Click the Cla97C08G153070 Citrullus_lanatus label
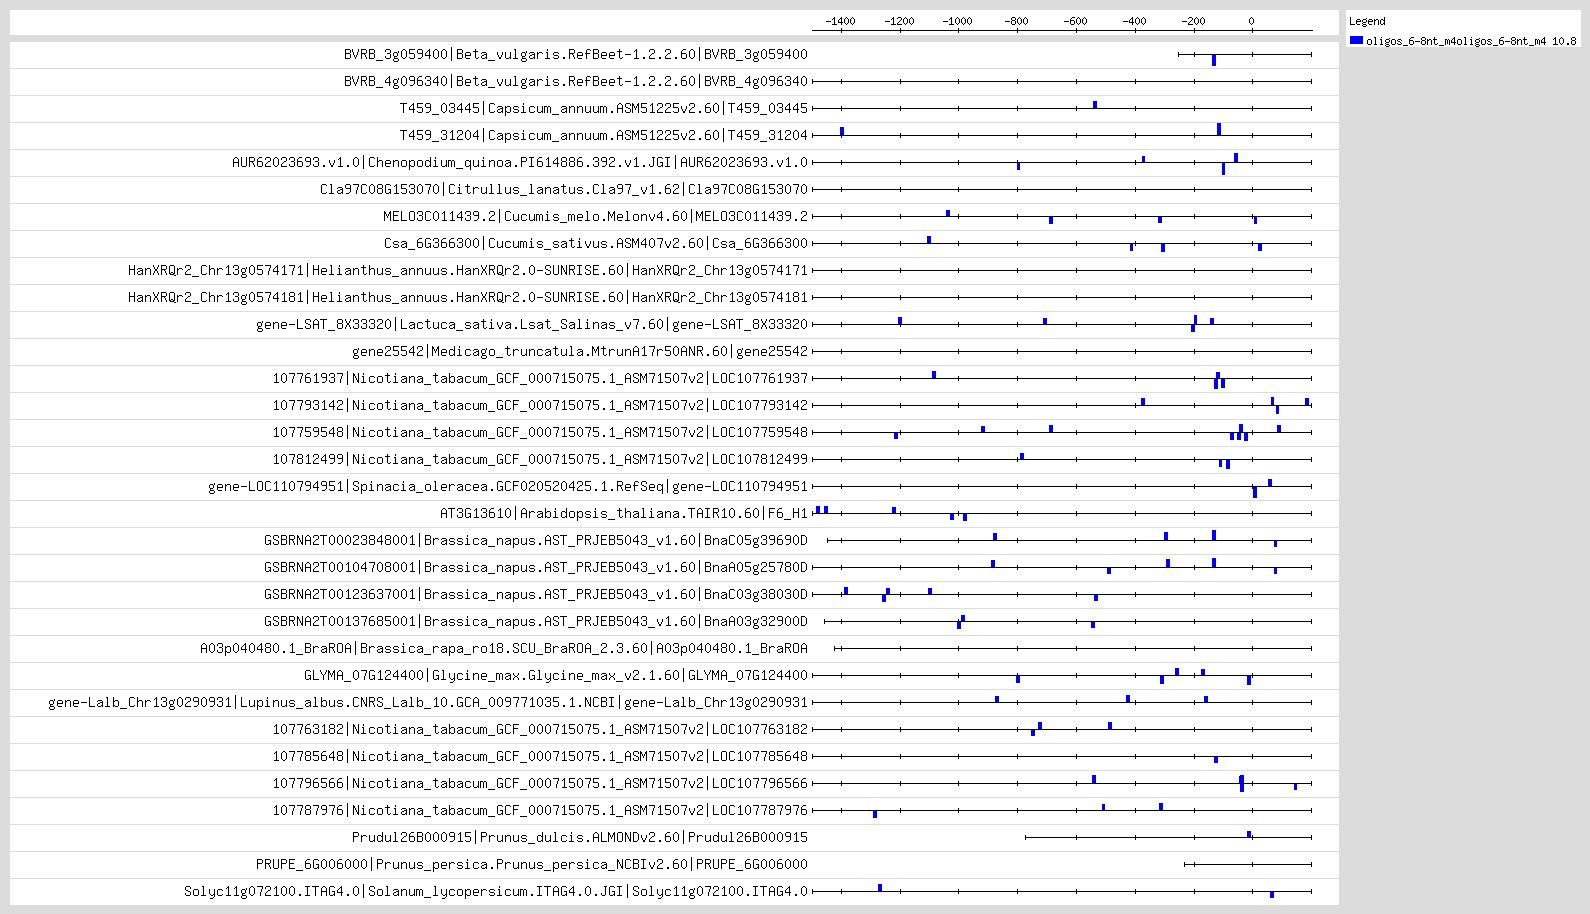 (x=564, y=189)
